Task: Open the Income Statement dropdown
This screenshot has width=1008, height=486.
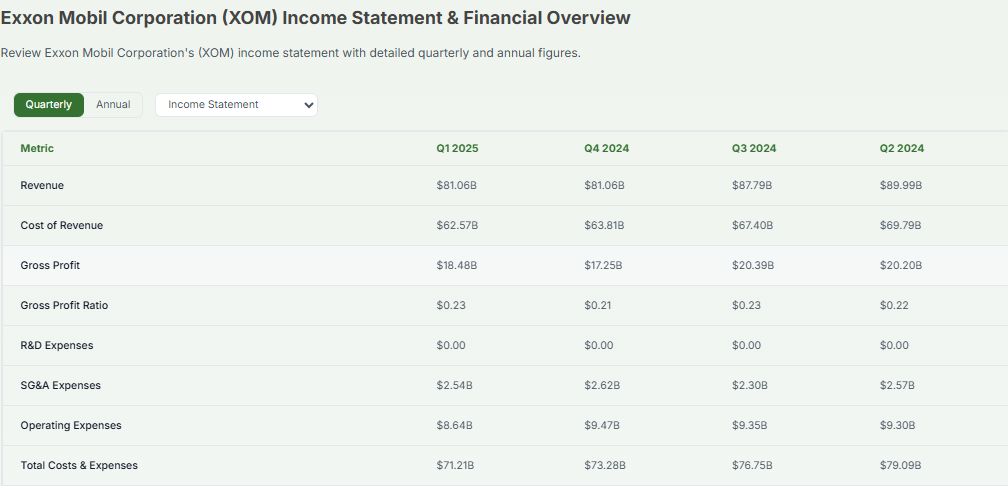Action: 237,105
